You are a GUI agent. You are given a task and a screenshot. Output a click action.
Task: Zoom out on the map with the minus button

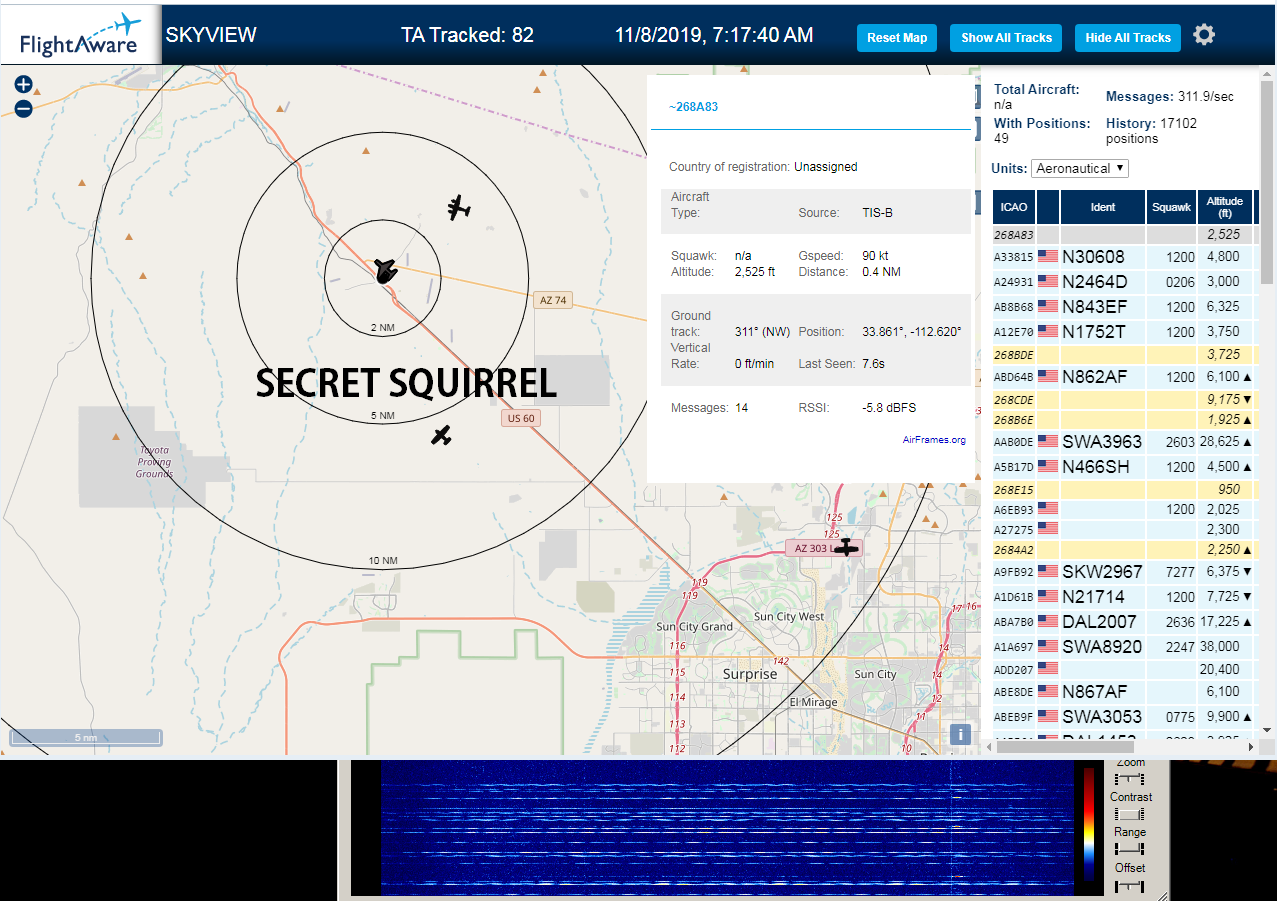tap(24, 108)
